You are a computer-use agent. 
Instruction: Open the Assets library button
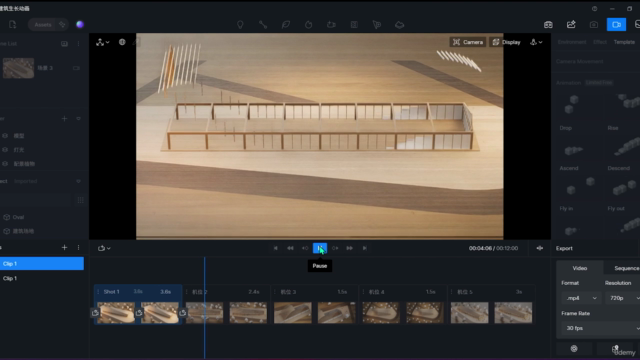[42, 24]
